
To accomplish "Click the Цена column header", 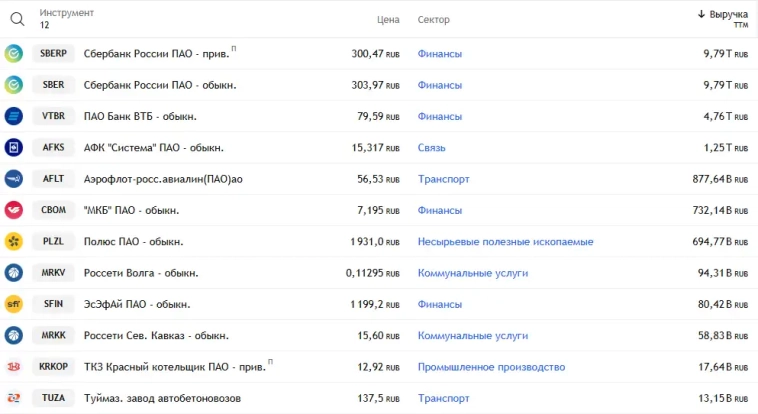I will click(388, 20).
